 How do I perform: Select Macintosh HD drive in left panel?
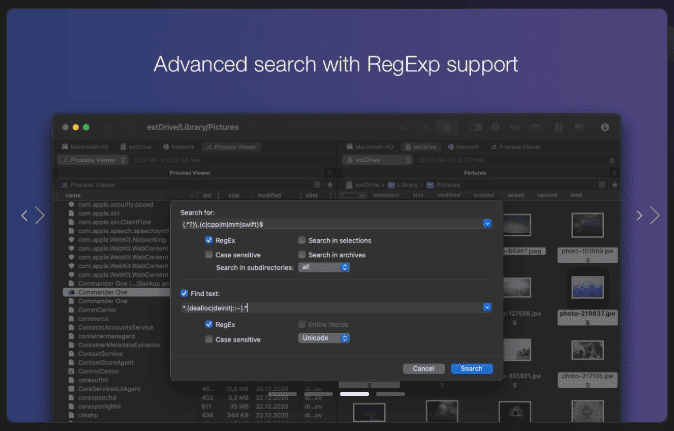click(85, 147)
